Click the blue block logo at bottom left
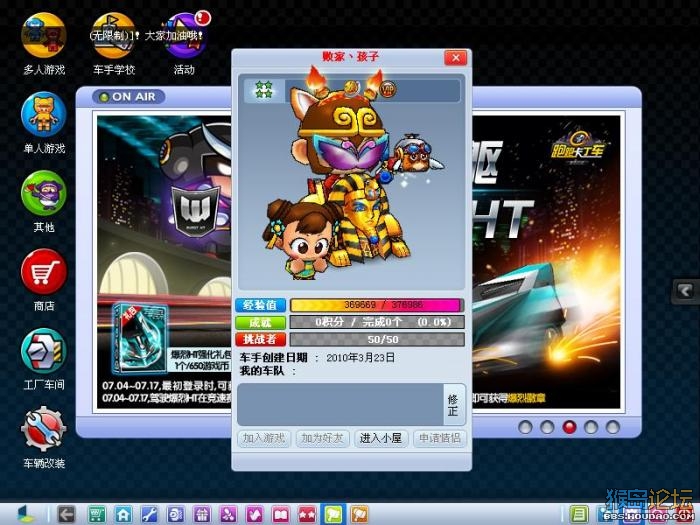Screen dimensions: 700x525 click(x=25, y=514)
